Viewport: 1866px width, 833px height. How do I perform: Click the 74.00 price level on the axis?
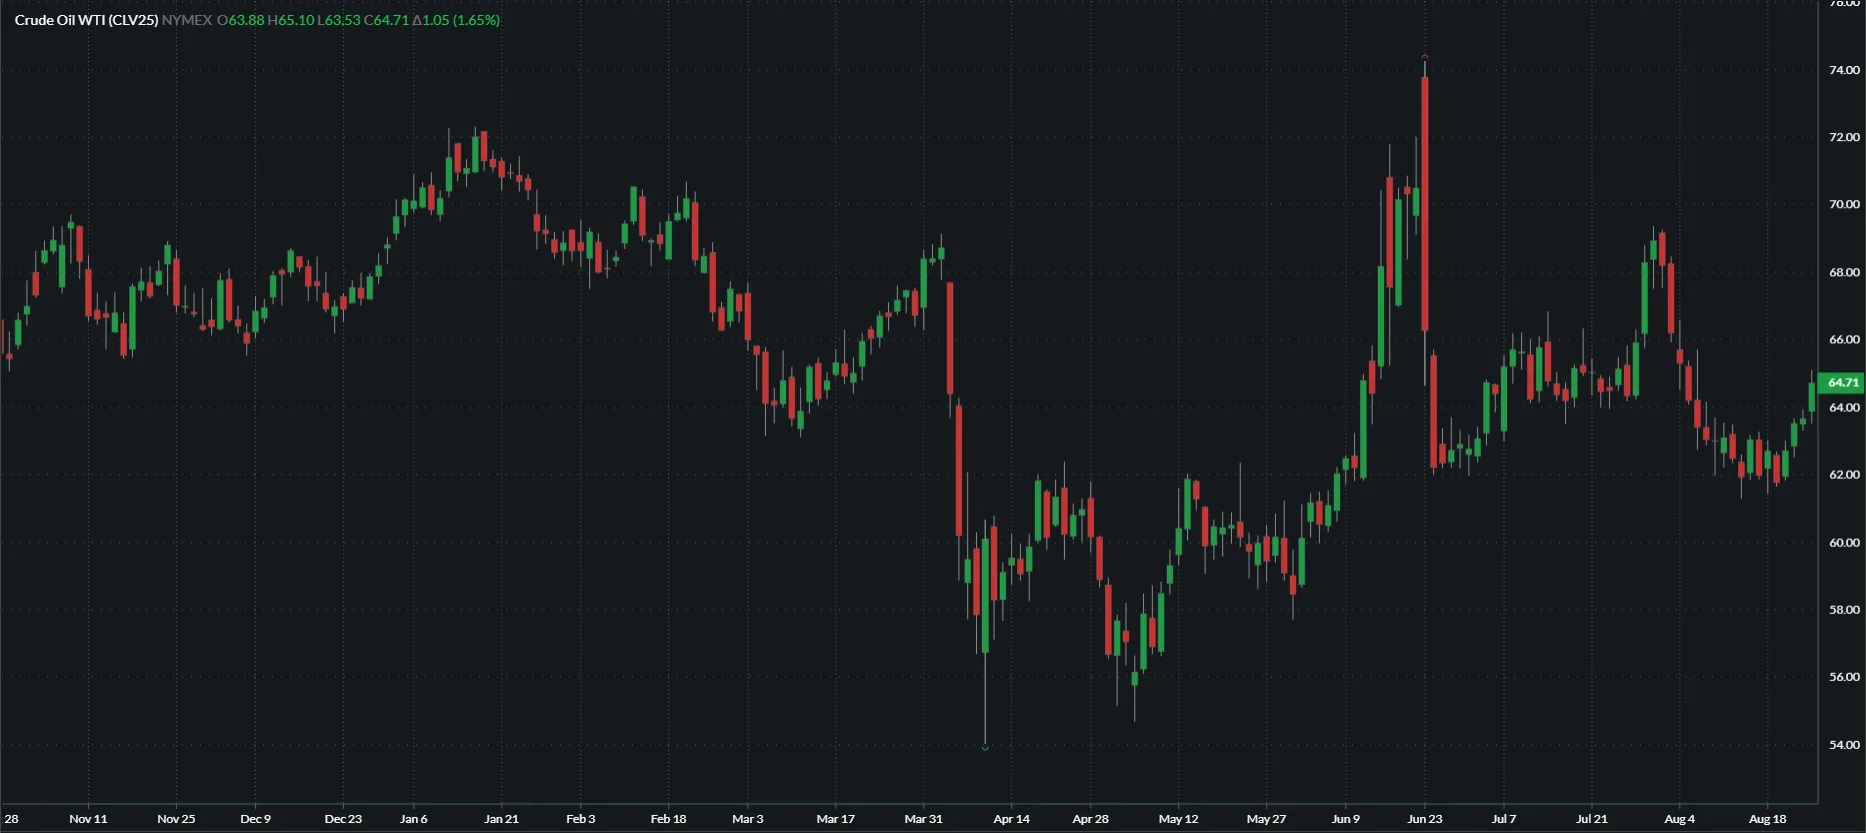[x=1844, y=70]
